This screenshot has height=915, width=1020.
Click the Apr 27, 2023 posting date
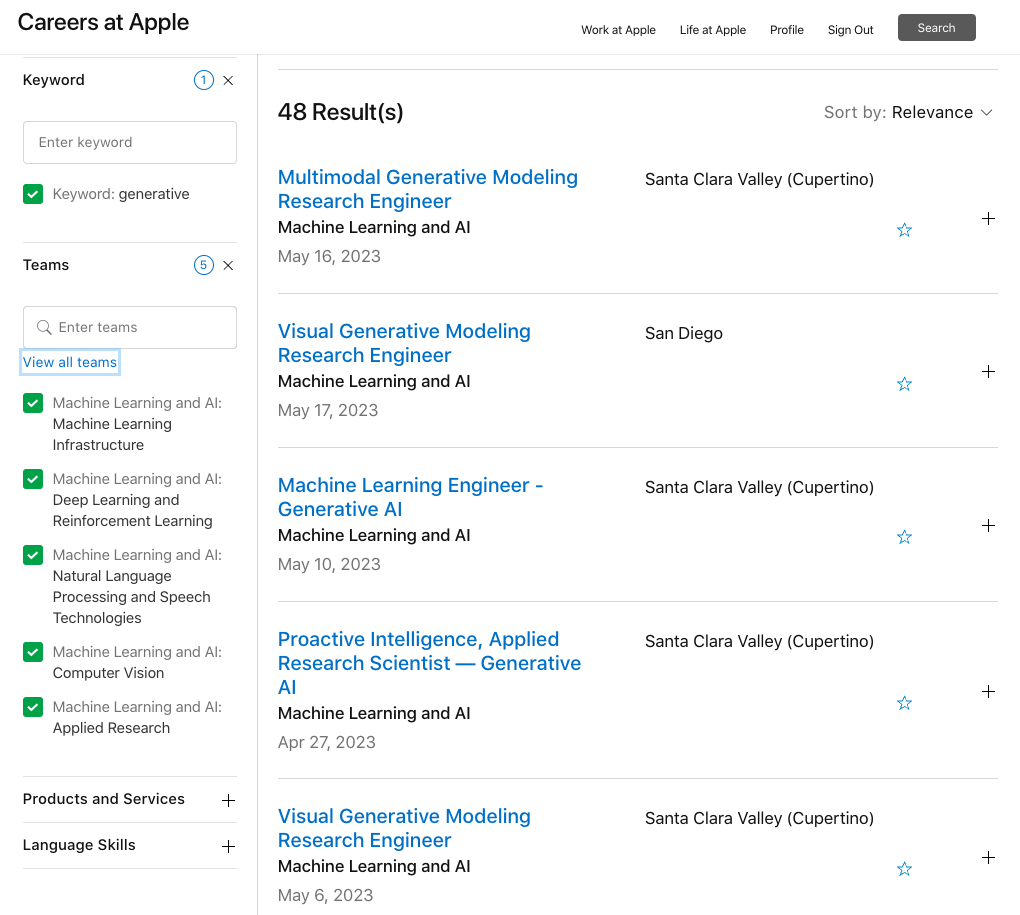(x=327, y=743)
